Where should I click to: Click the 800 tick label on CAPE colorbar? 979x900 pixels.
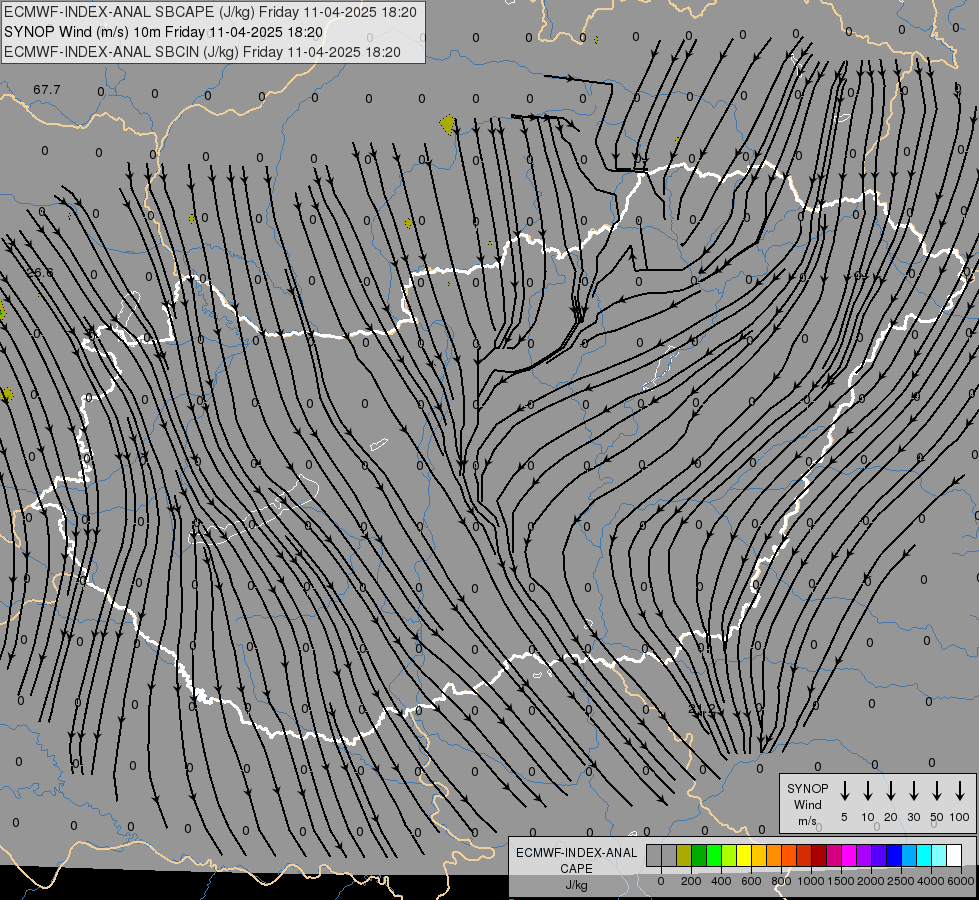coord(781,881)
